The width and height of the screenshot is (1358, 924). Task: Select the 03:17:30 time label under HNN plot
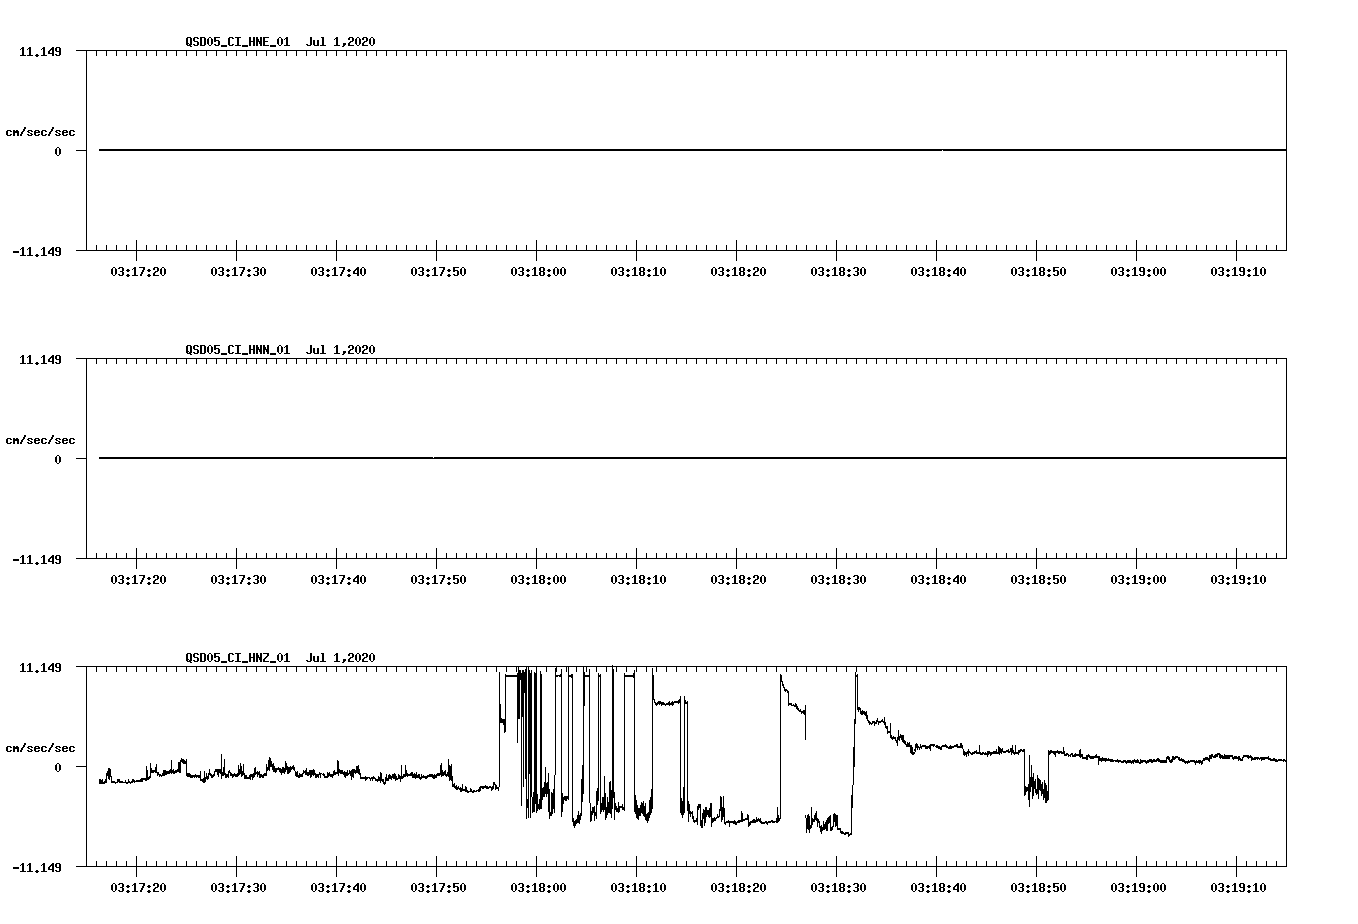238,580
